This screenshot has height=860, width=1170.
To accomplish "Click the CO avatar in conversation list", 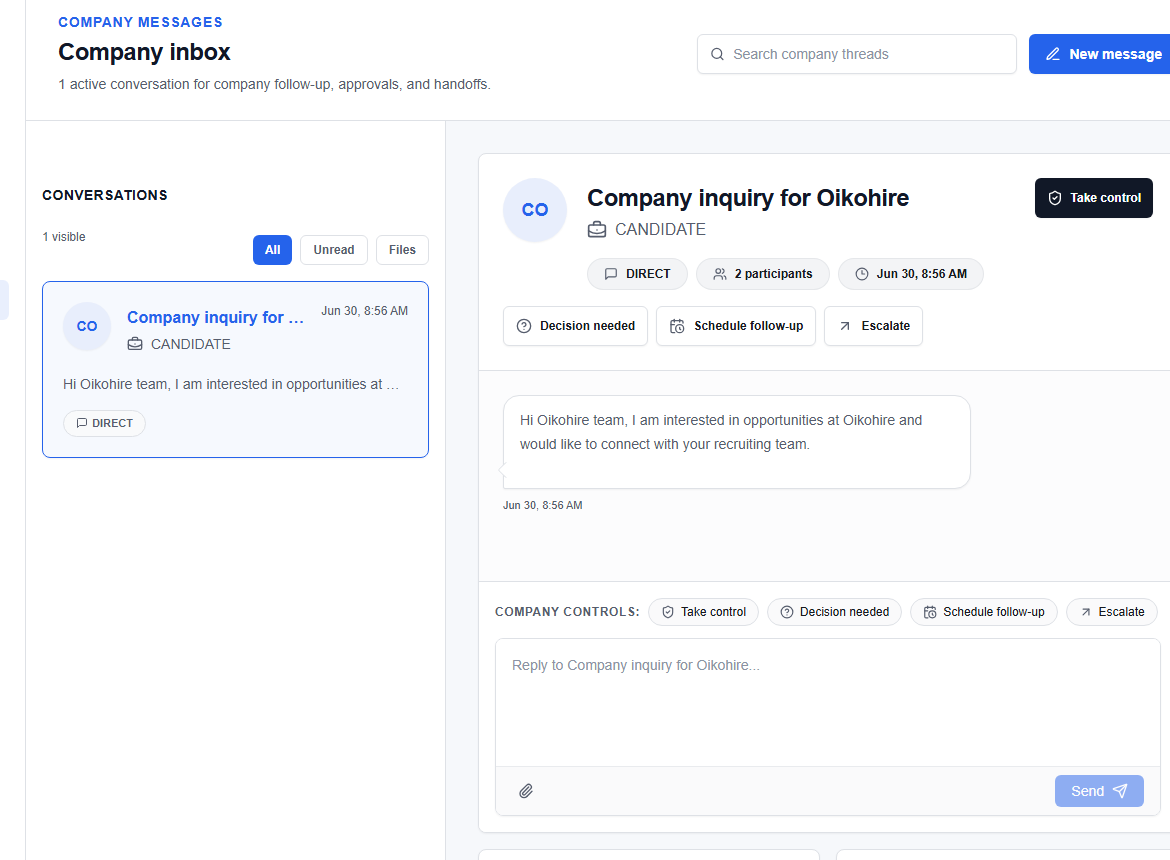I will click(87, 326).
